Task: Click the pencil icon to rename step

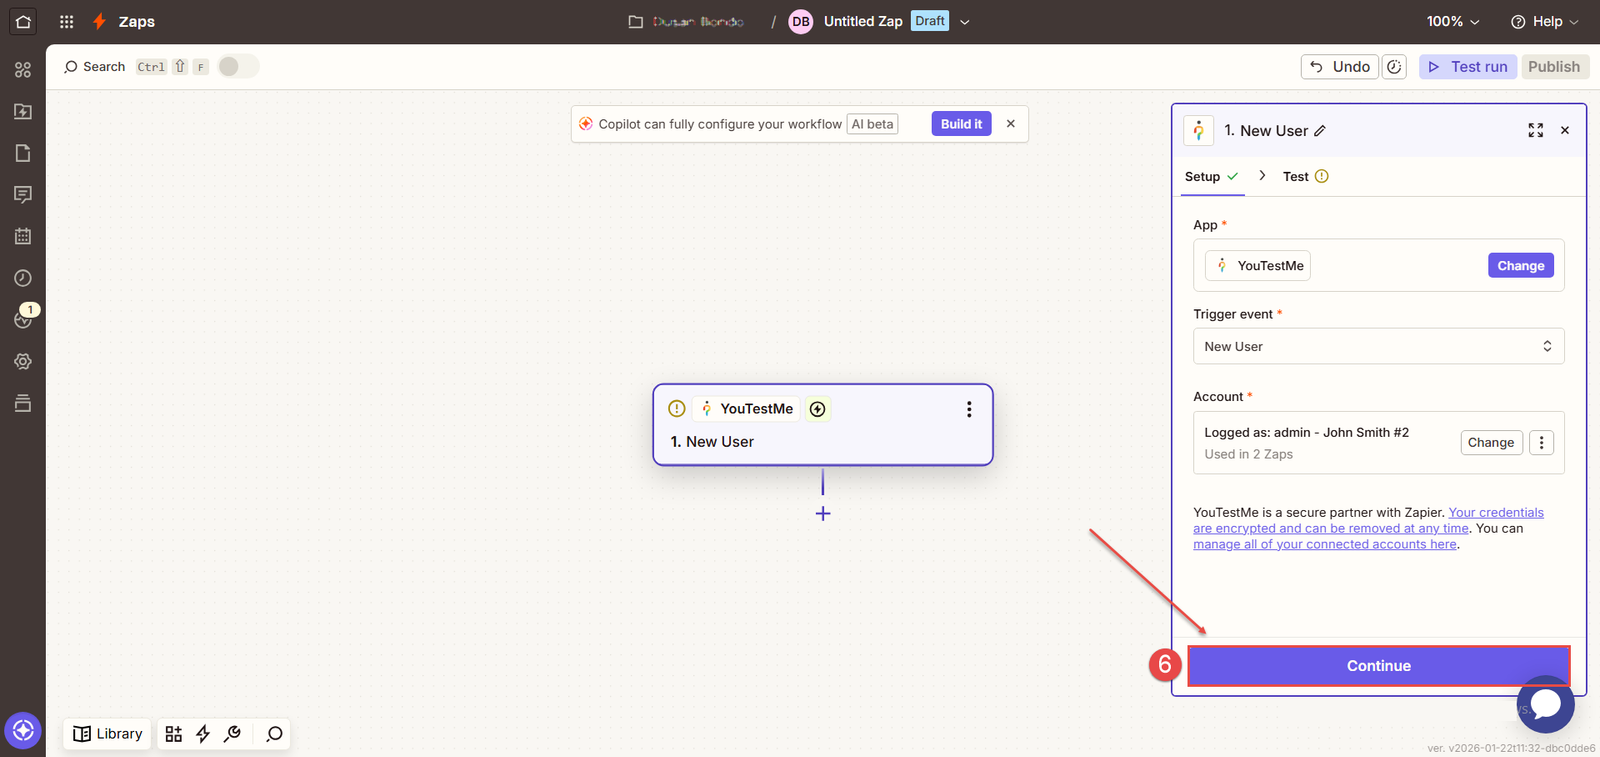Action: 1320,131
